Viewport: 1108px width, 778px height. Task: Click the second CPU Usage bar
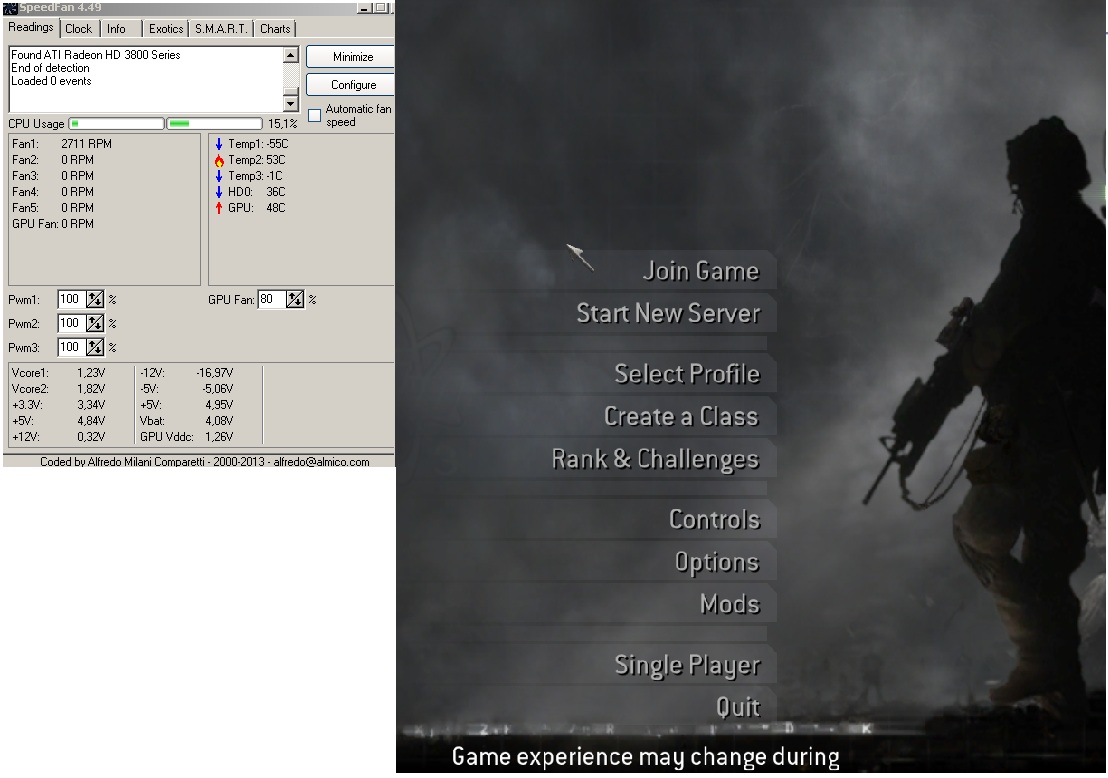[x=214, y=124]
